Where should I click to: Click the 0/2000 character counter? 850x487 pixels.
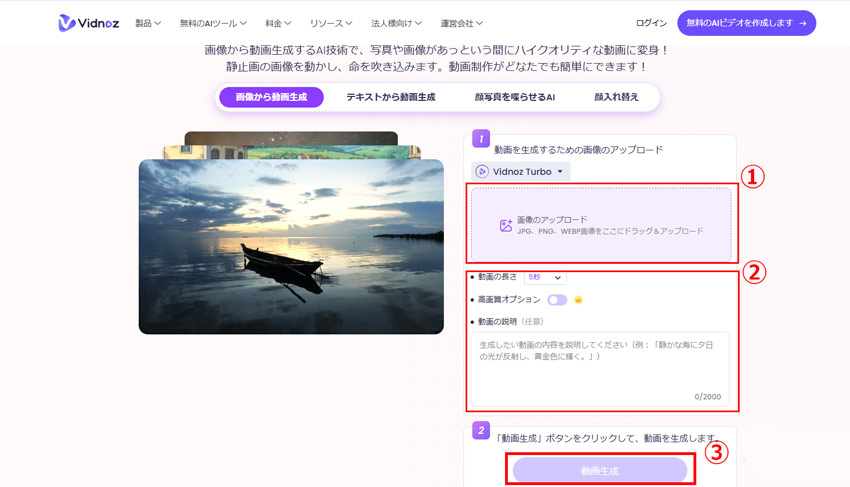pyautogui.click(x=707, y=397)
